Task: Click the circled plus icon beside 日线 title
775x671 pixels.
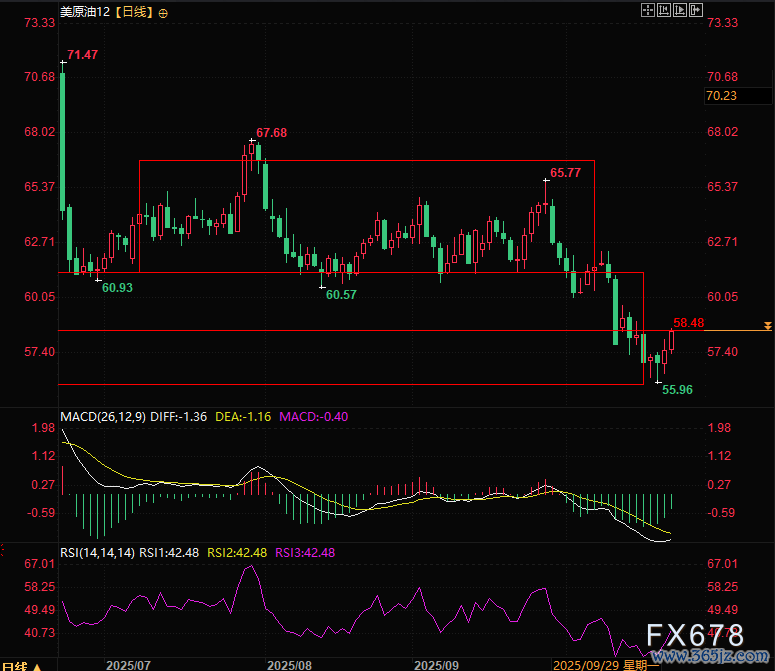Action: tap(163, 14)
